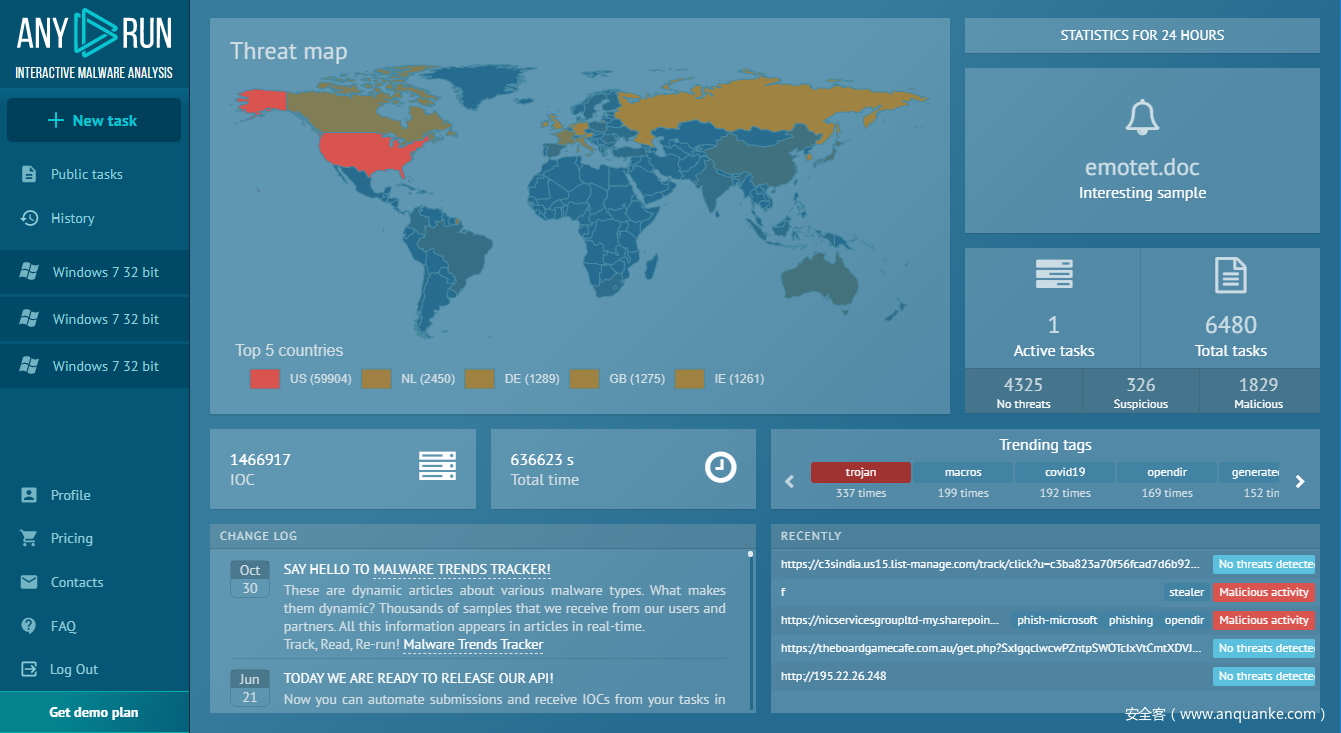The image size is (1341, 733).
Task: Click the 6480 Total tasks value
Action: click(x=1231, y=325)
